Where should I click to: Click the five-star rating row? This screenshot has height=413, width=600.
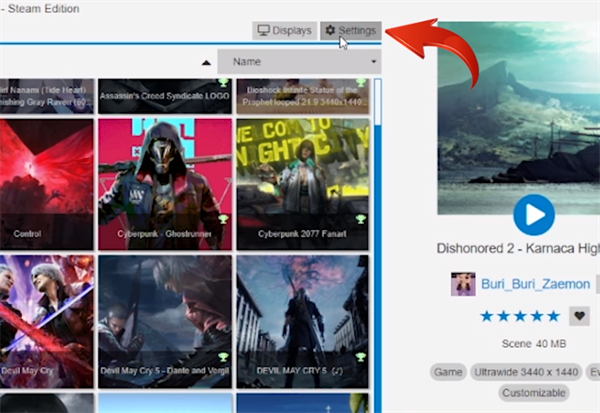520,316
